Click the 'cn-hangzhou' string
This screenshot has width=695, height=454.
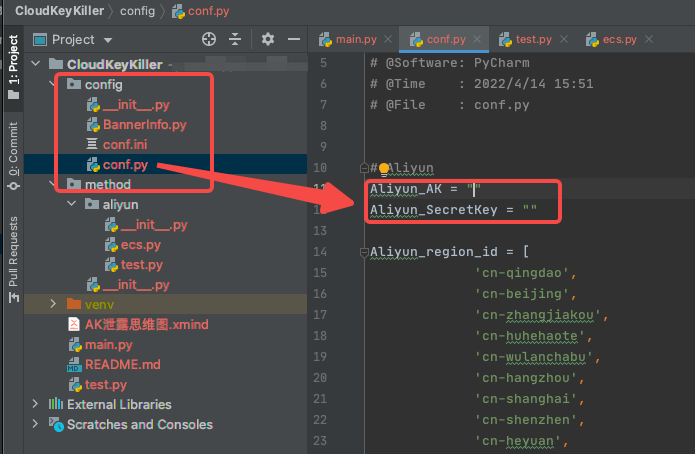coord(526,378)
